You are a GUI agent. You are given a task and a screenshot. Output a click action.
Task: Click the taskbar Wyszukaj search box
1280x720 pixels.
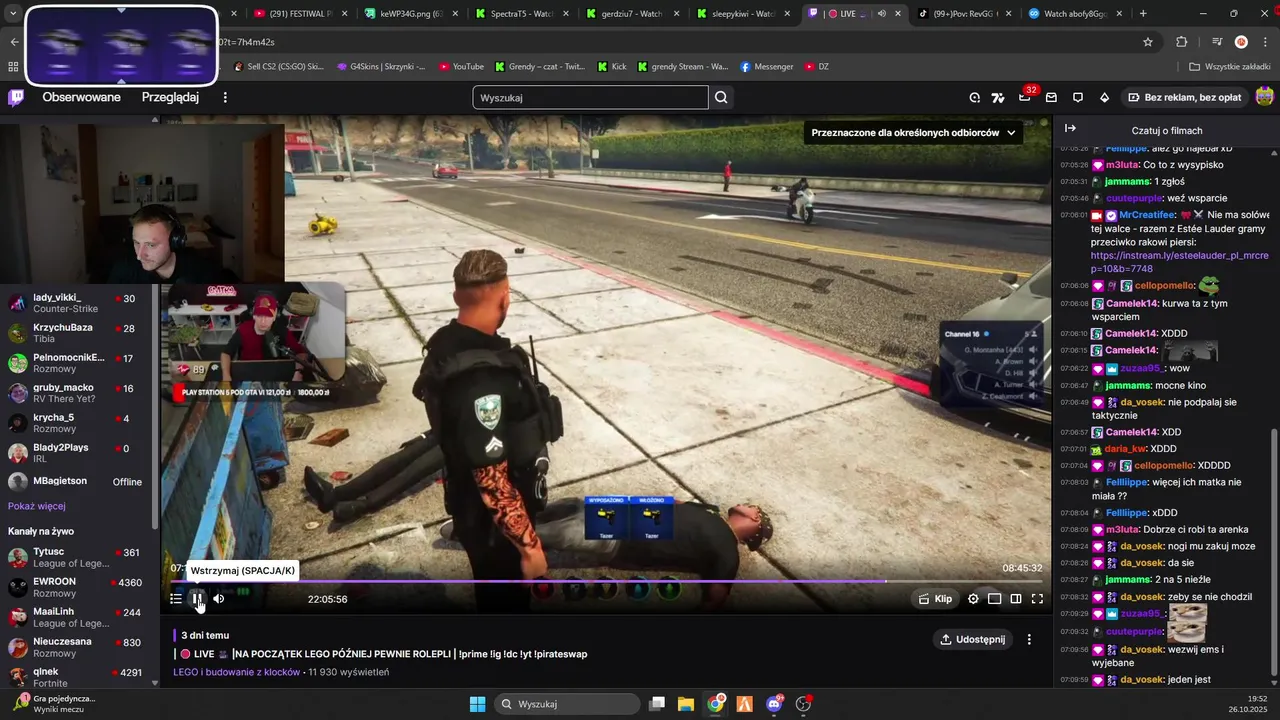pos(567,704)
